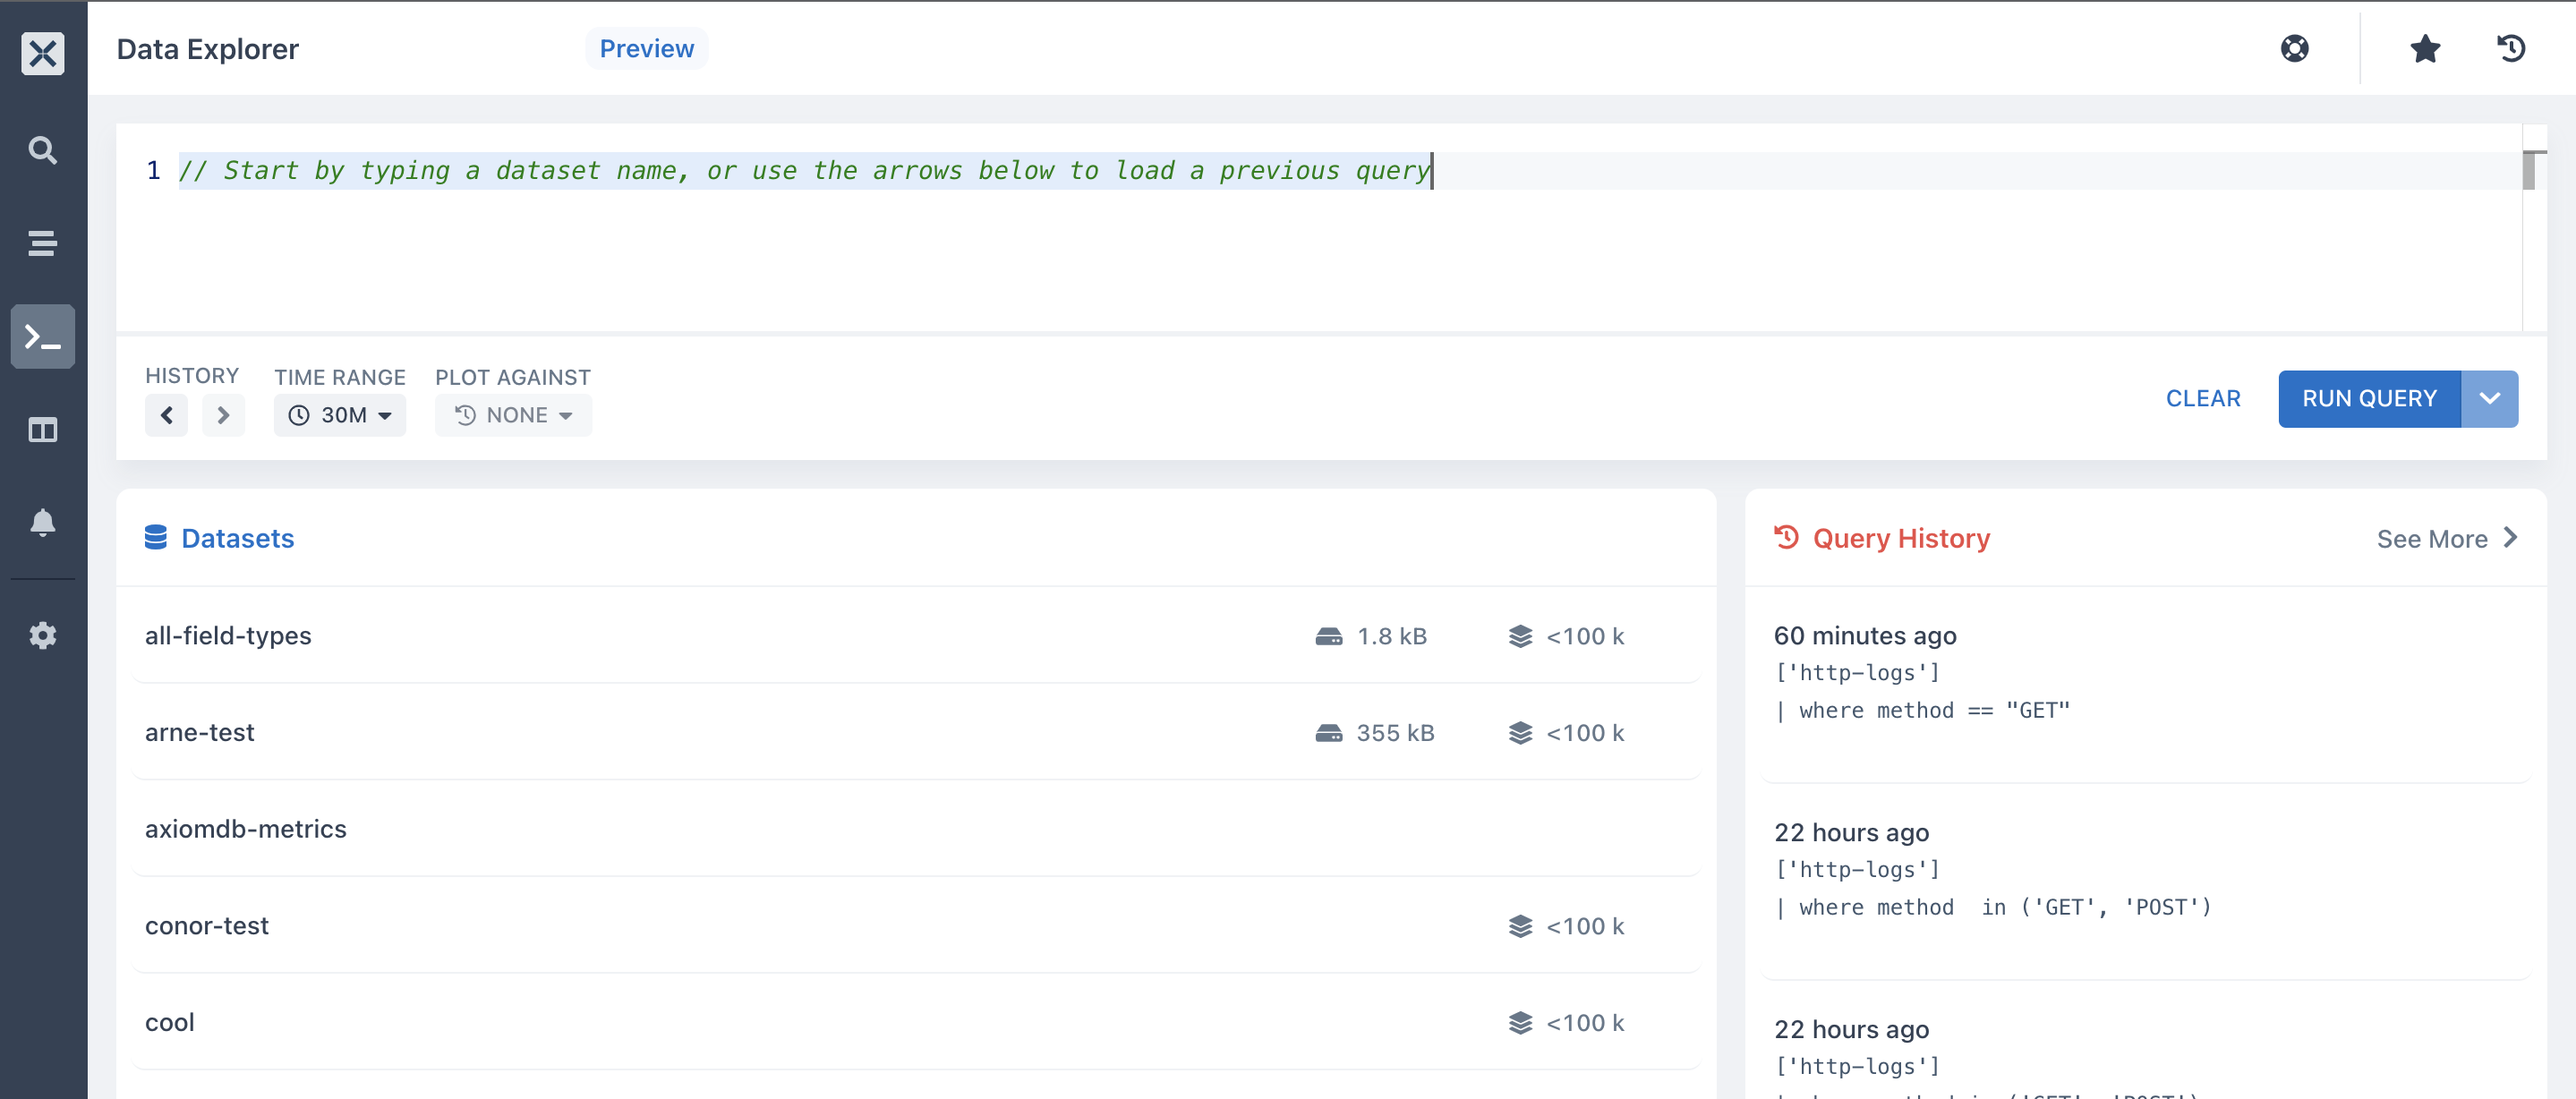Open starred queries star icon
Screen dimensions: 2576x1099
coord(2425,48)
